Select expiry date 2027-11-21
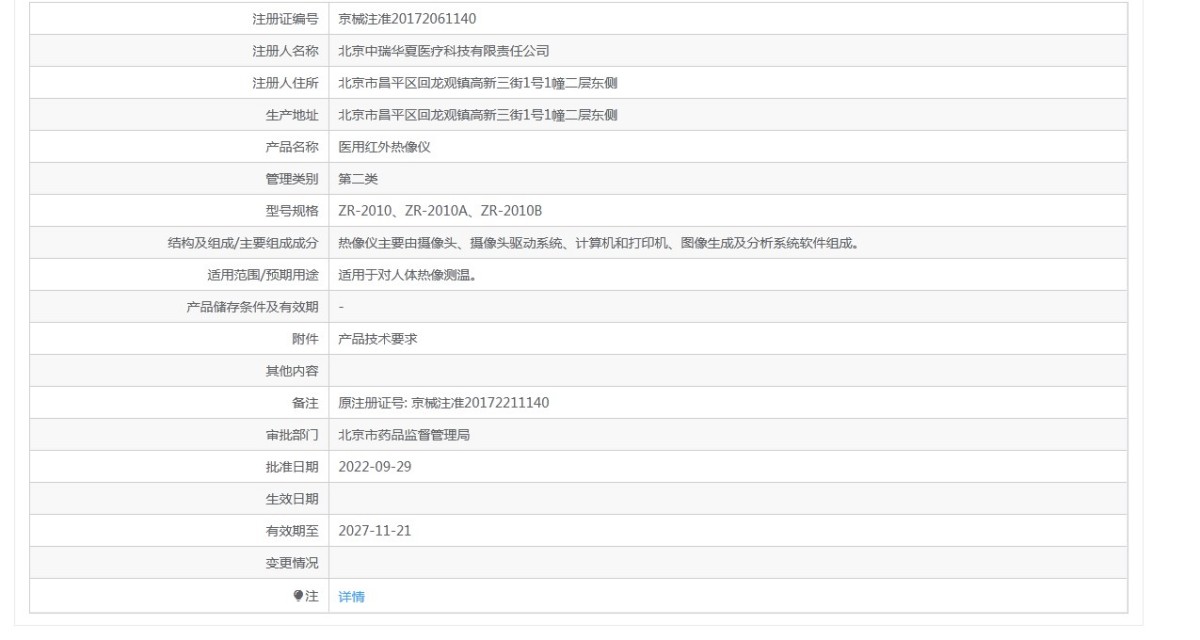The height and width of the screenshot is (640, 1200). tap(375, 531)
